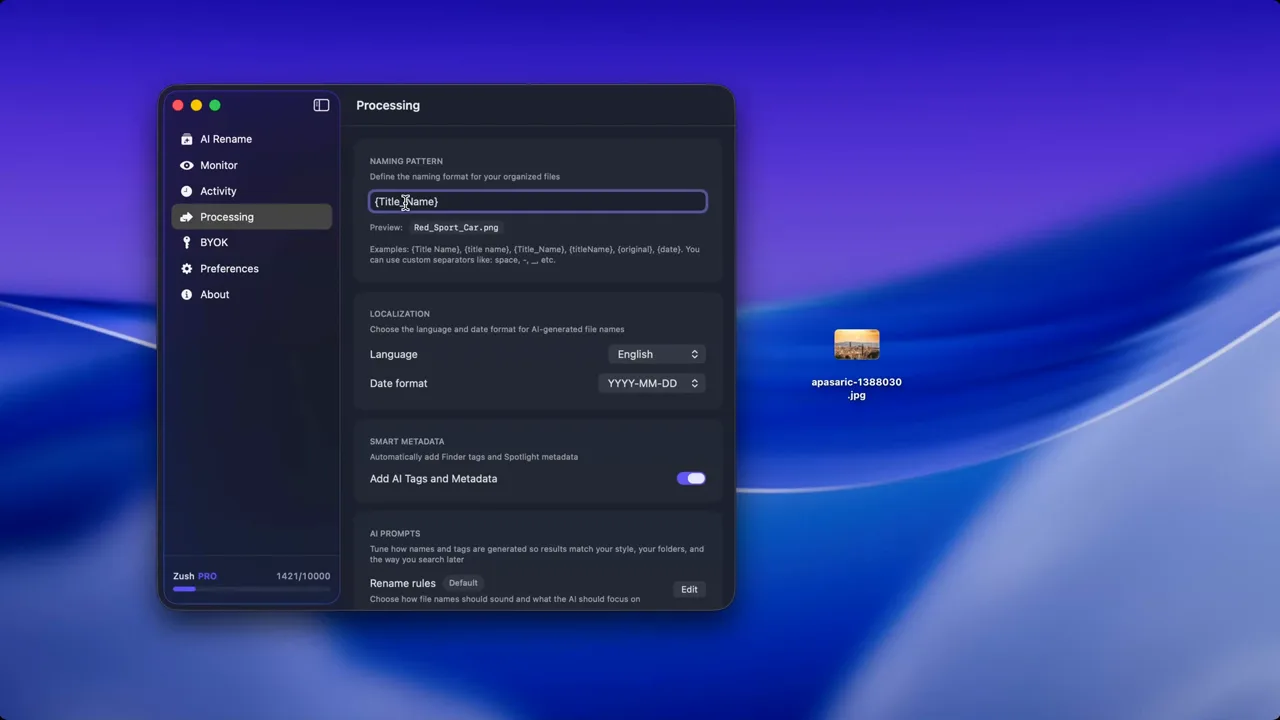Toggle the sidebar panel icon
Screen dimensions: 1280x720
tap(321, 105)
